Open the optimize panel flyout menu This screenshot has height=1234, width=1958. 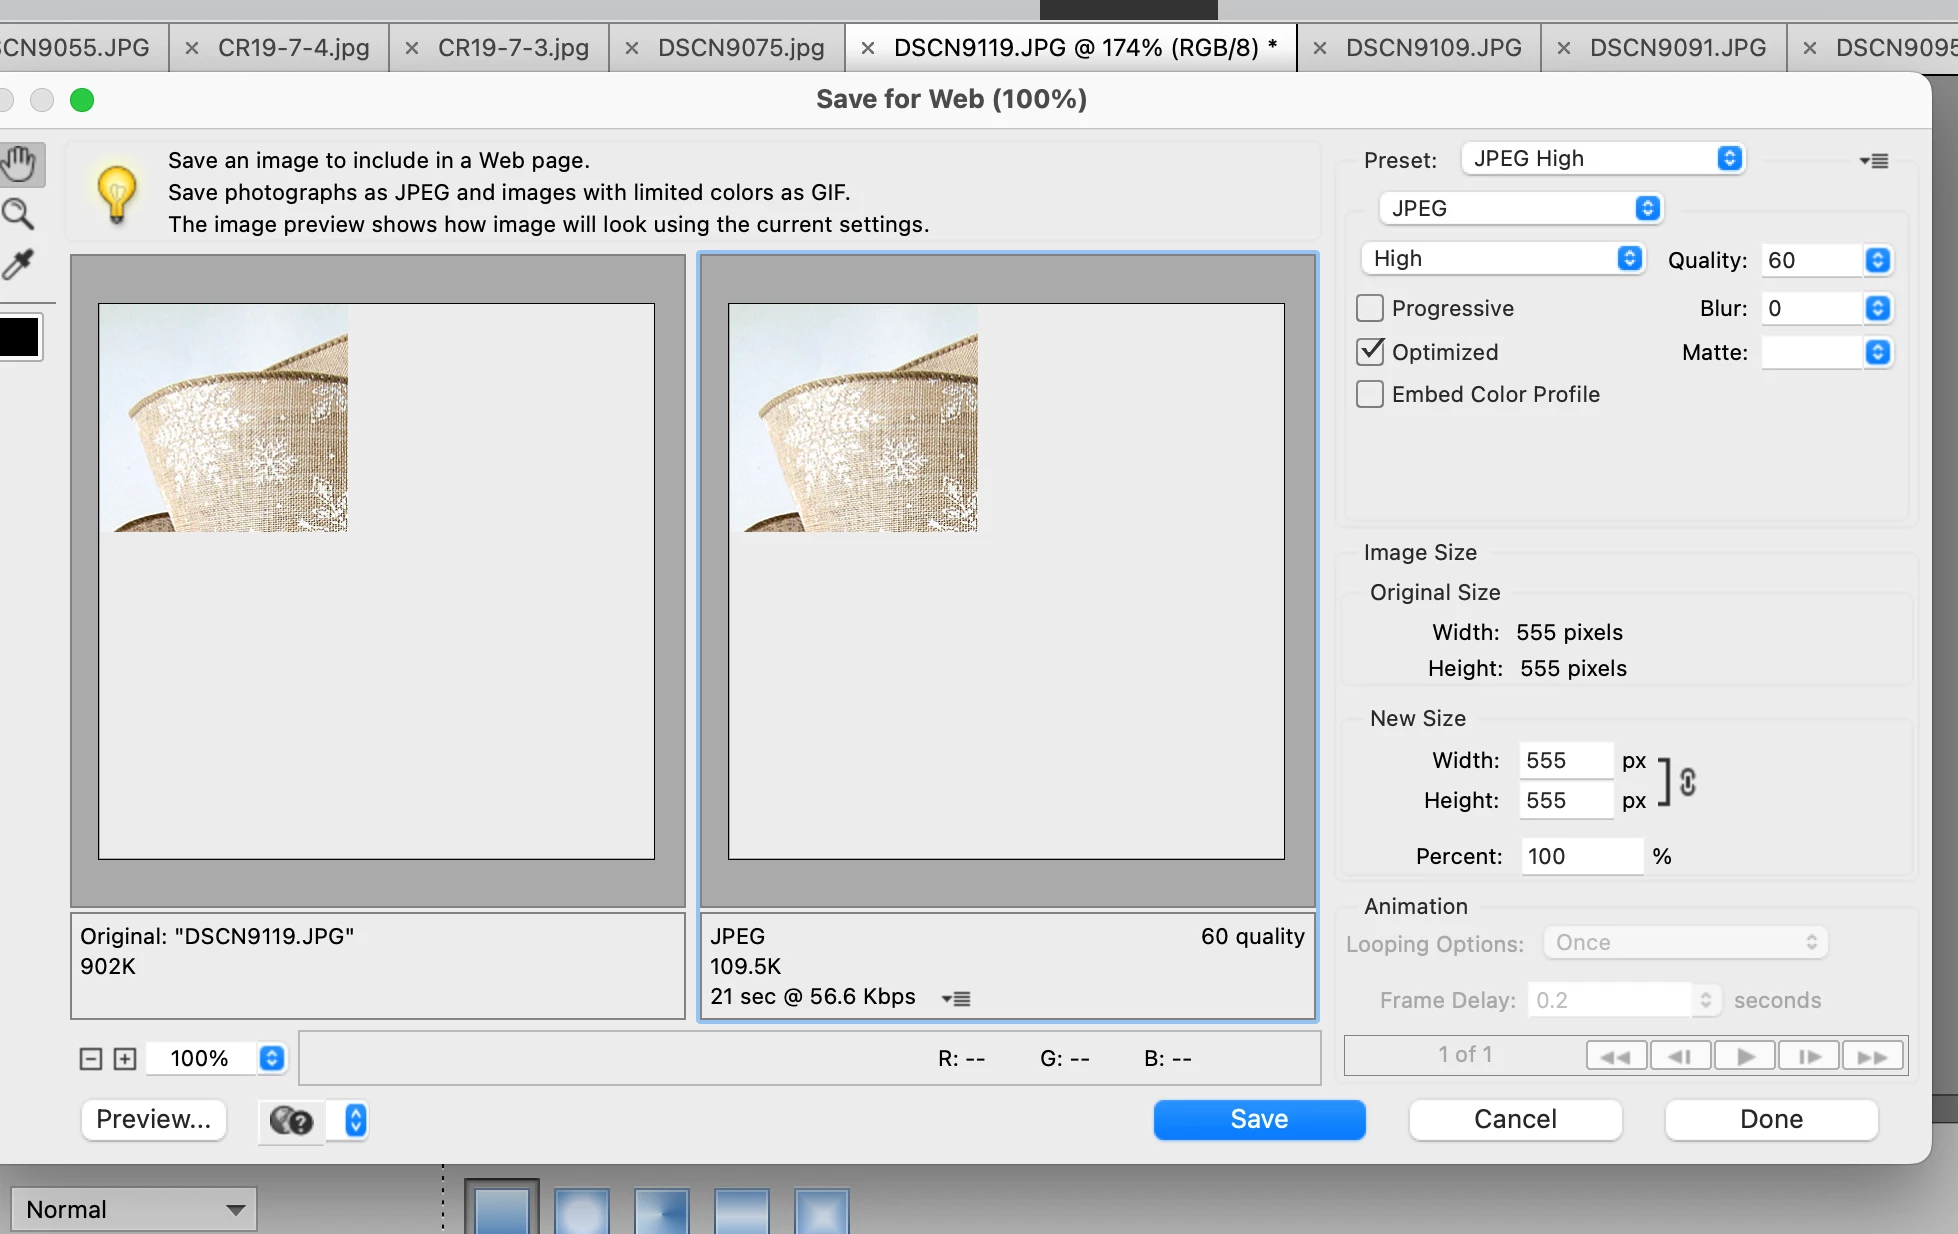tap(1874, 161)
